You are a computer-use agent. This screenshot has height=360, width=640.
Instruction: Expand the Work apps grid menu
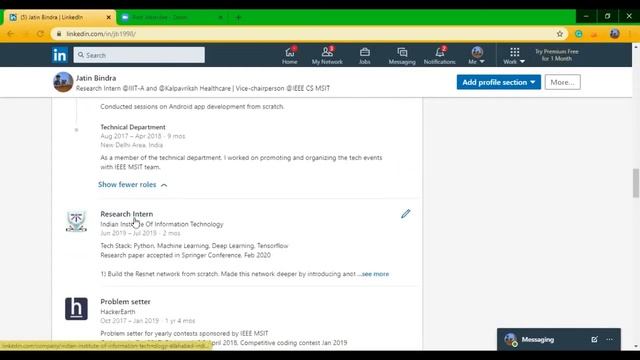(x=514, y=55)
